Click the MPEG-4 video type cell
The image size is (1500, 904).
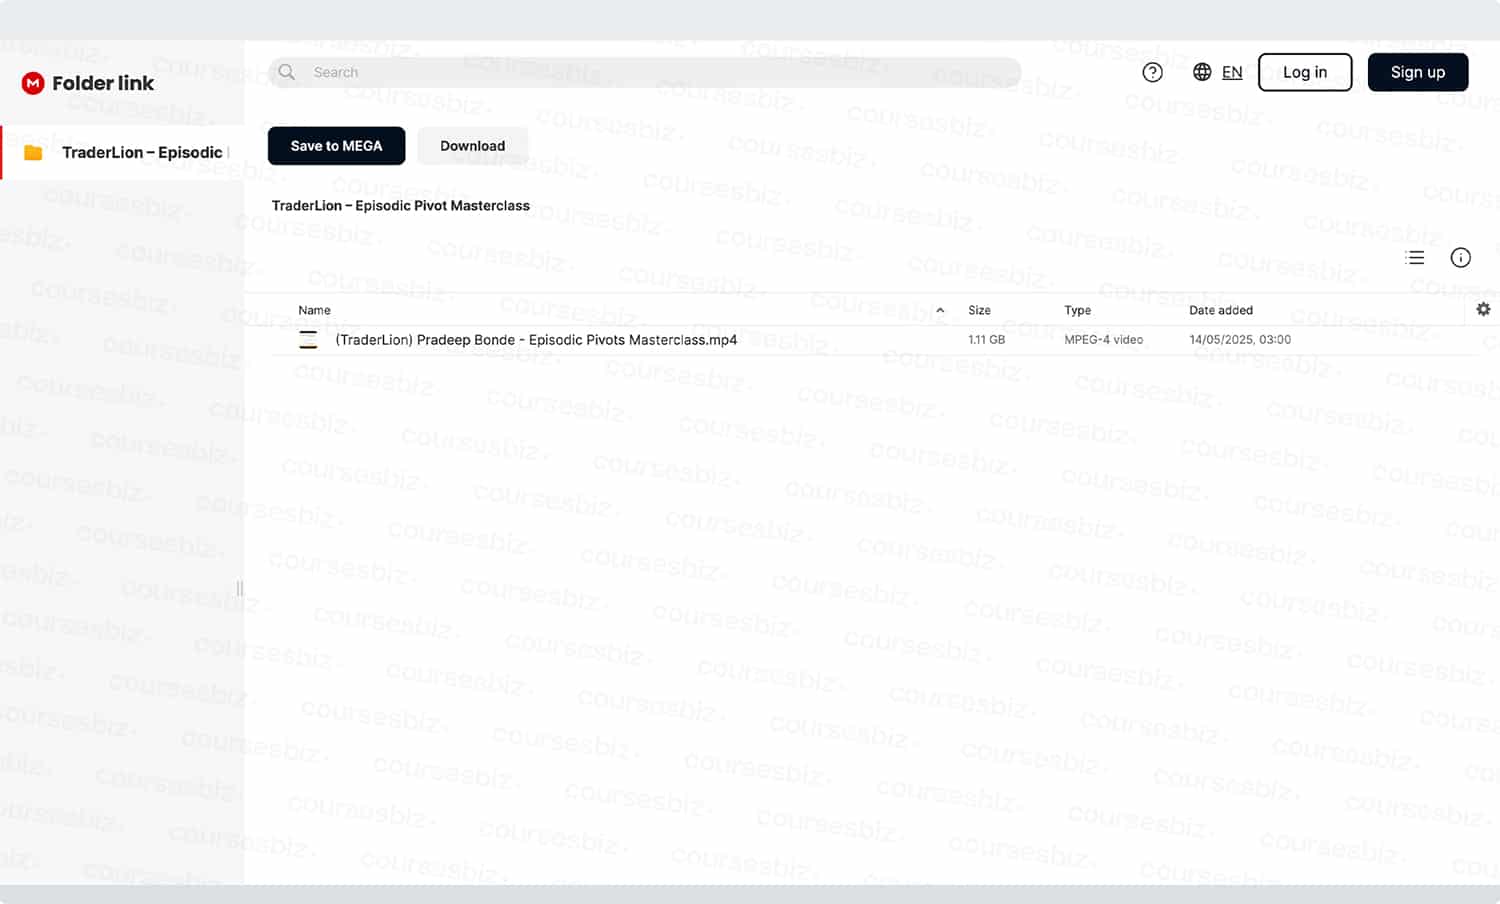coord(1103,340)
